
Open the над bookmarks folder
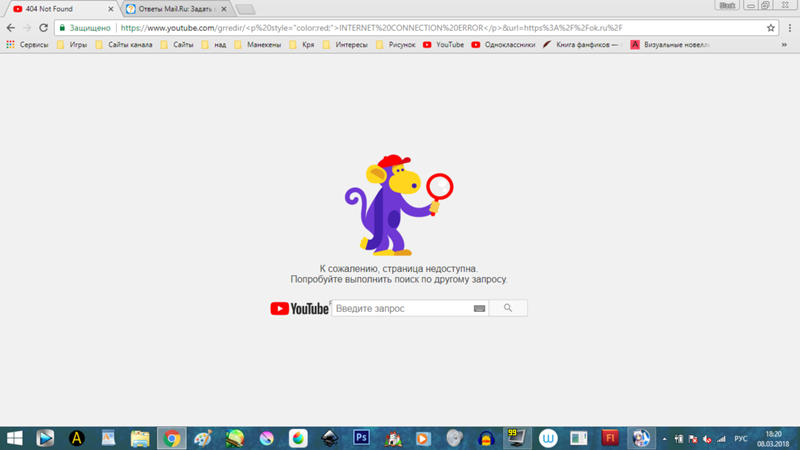point(214,45)
